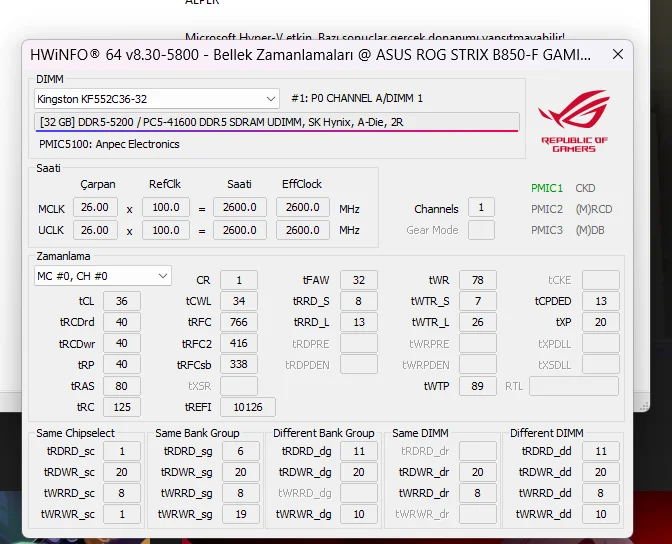Image resolution: width=672 pixels, height=544 pixels.
Task: Select the tRP value 40
Action: [122, 364]
